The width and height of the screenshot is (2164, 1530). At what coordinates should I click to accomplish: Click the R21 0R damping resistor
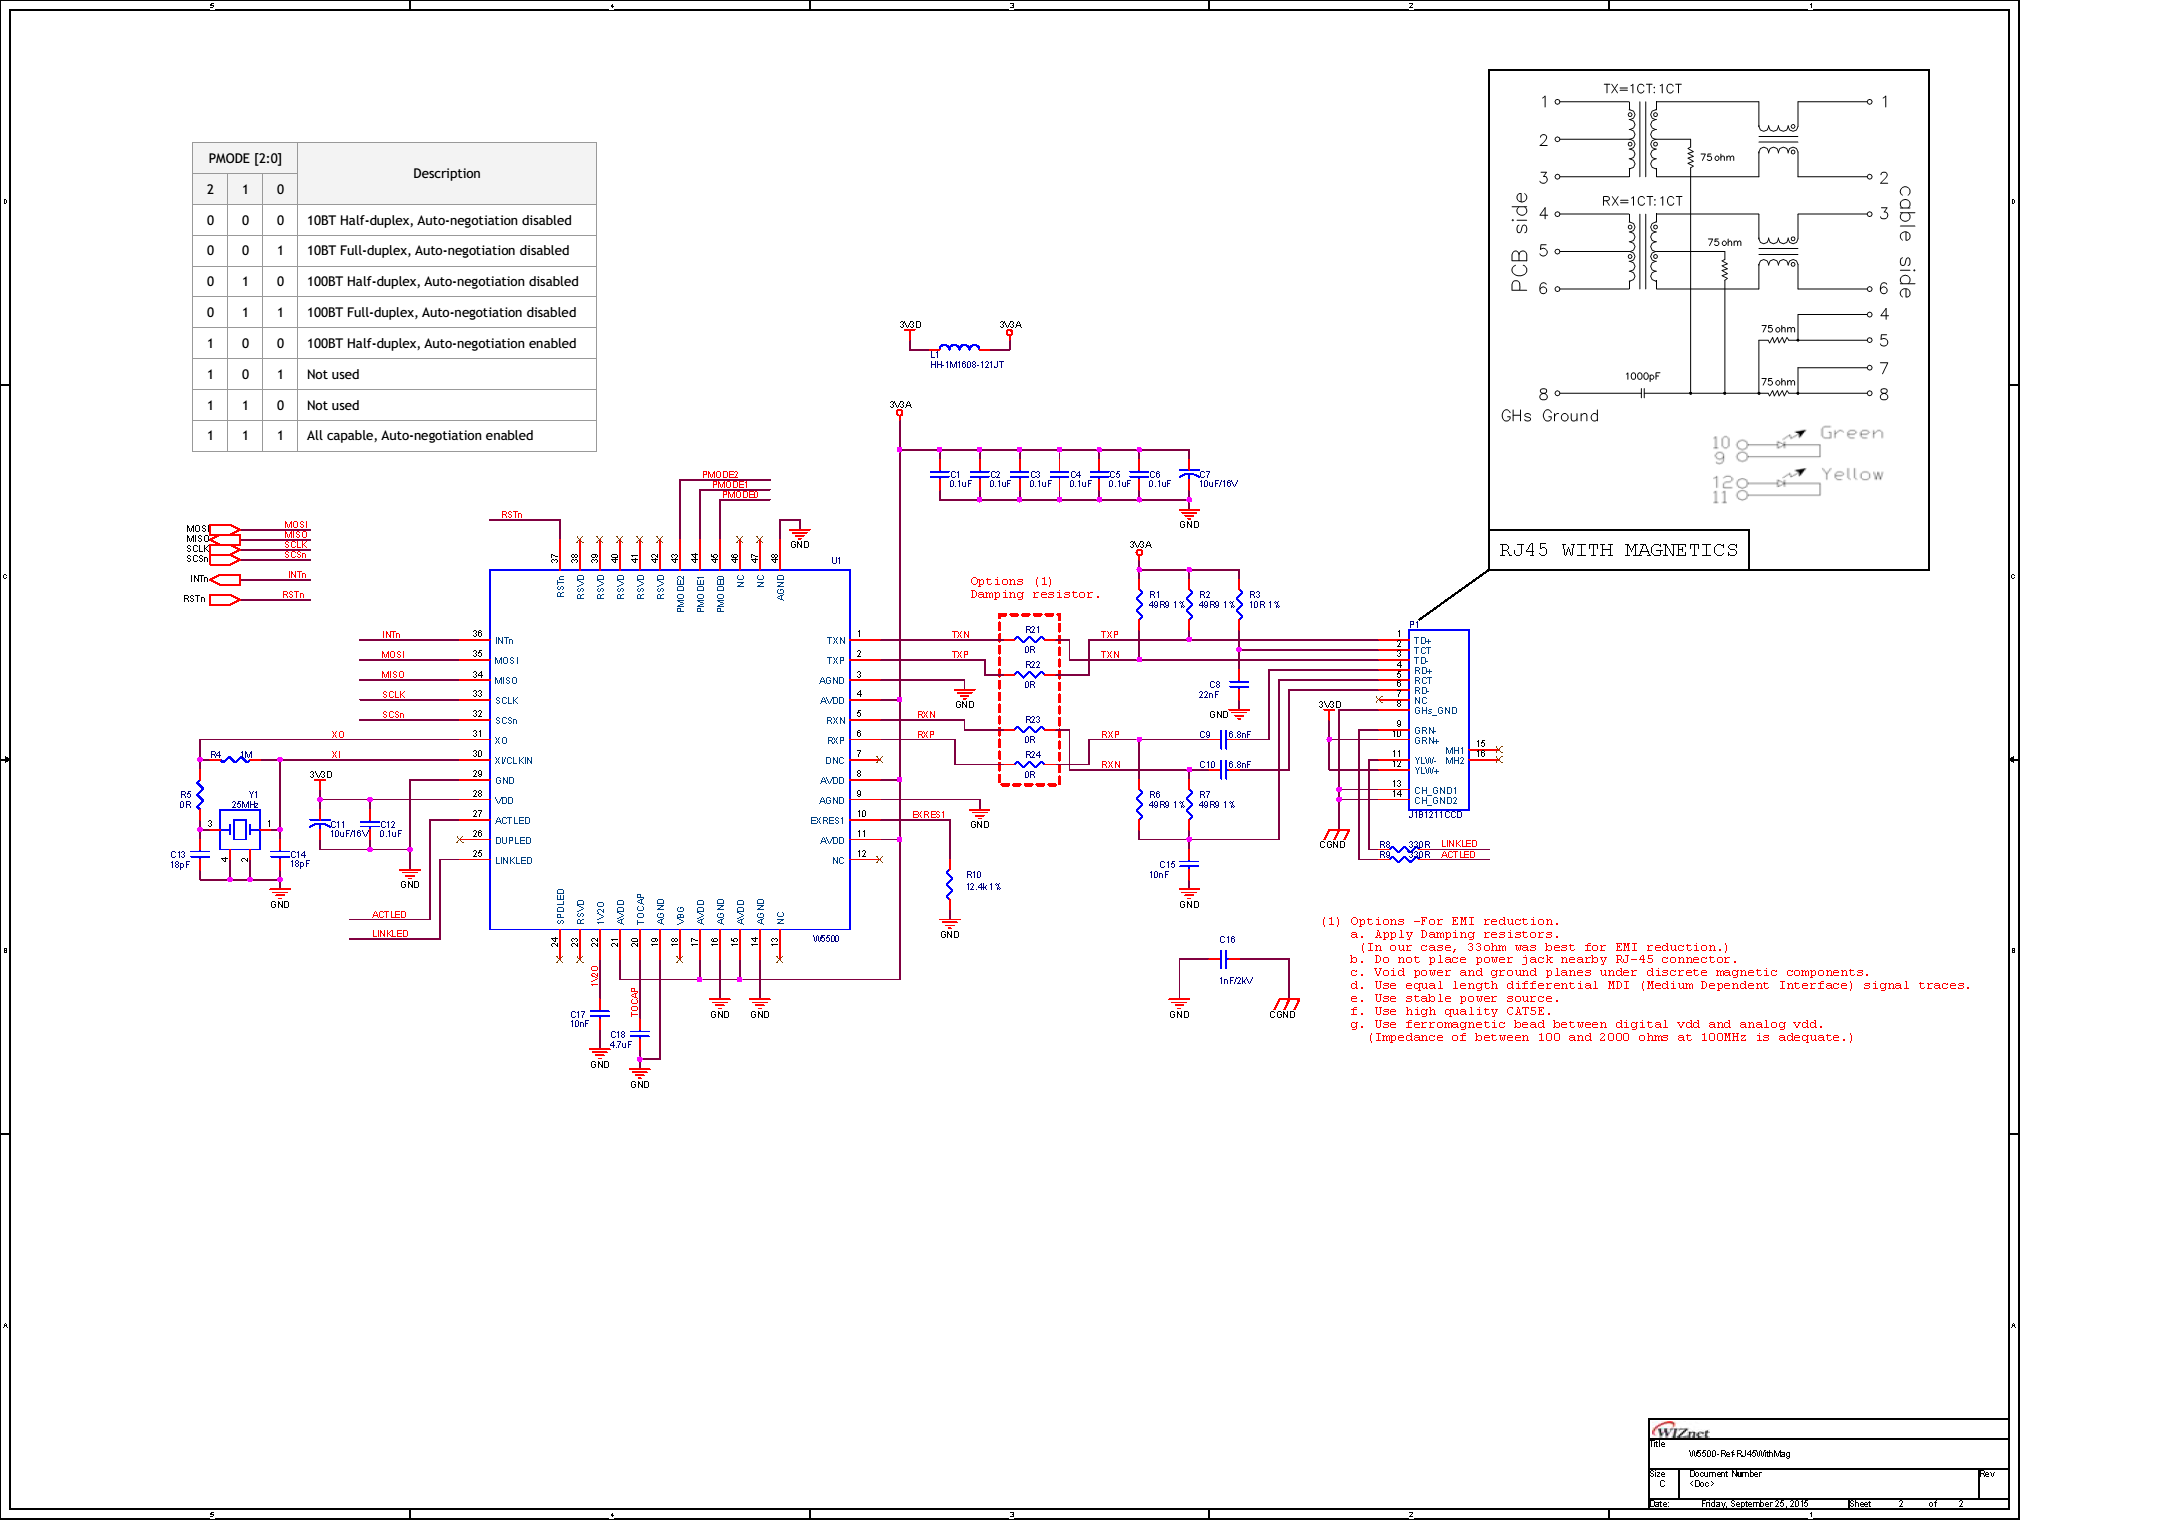click(1029, 639)
